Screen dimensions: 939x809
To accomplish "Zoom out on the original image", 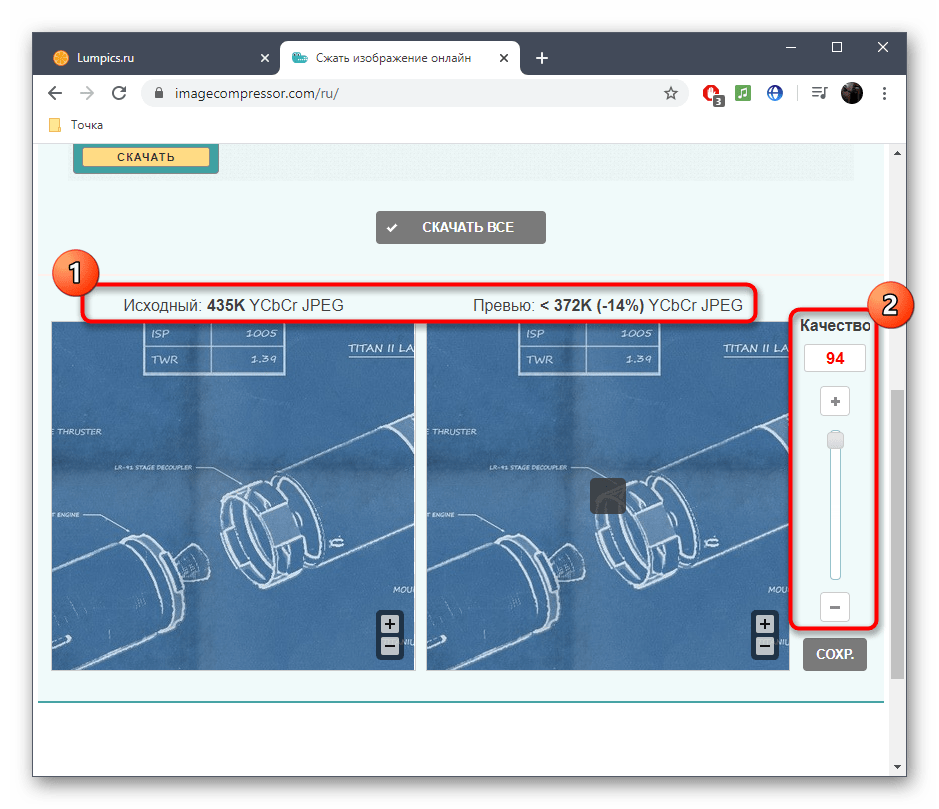I will point(390,647).
